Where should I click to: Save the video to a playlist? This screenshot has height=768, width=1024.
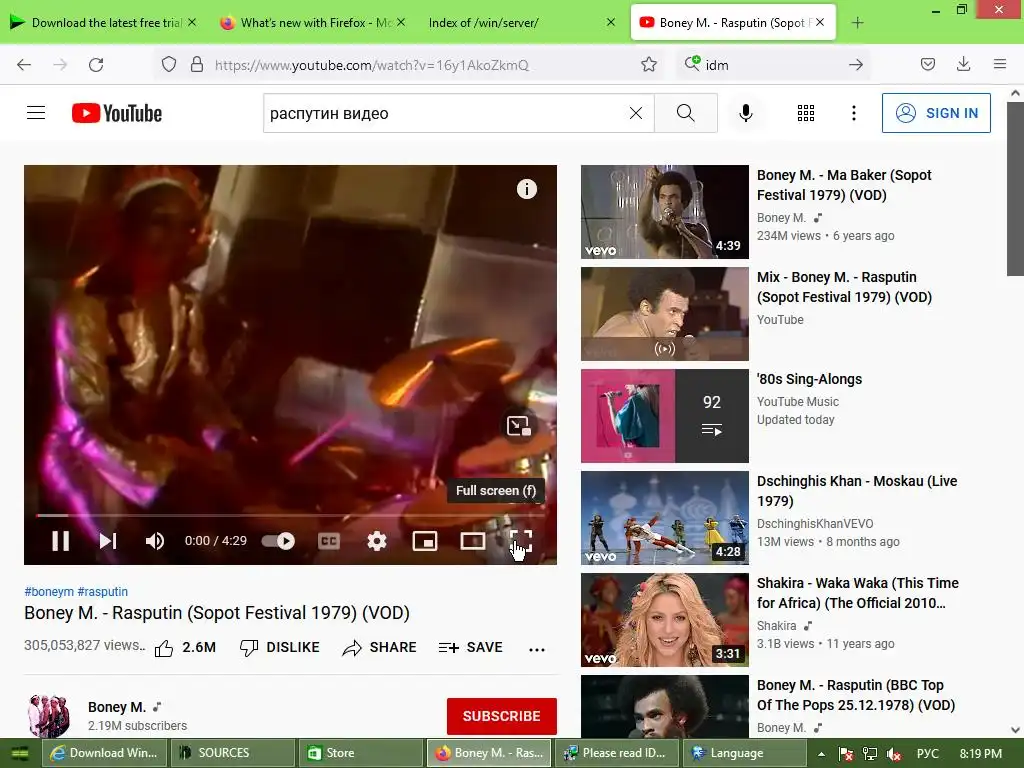click(470, 648)
